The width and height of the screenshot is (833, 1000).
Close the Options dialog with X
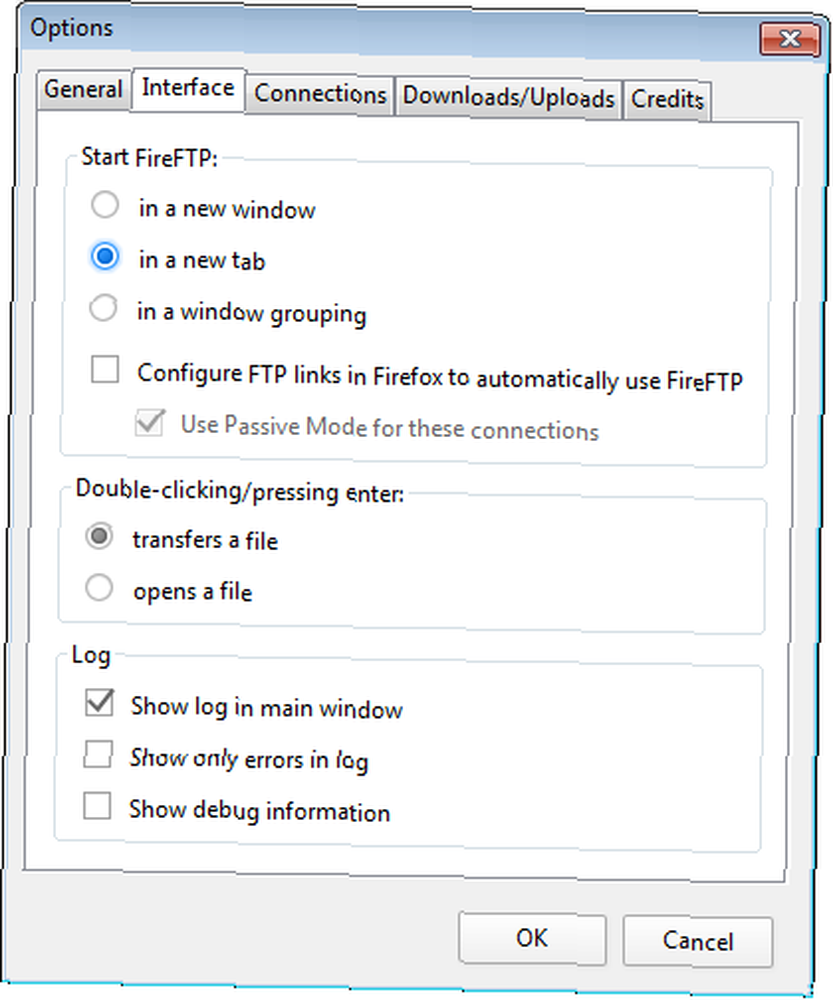coord(790,40)
